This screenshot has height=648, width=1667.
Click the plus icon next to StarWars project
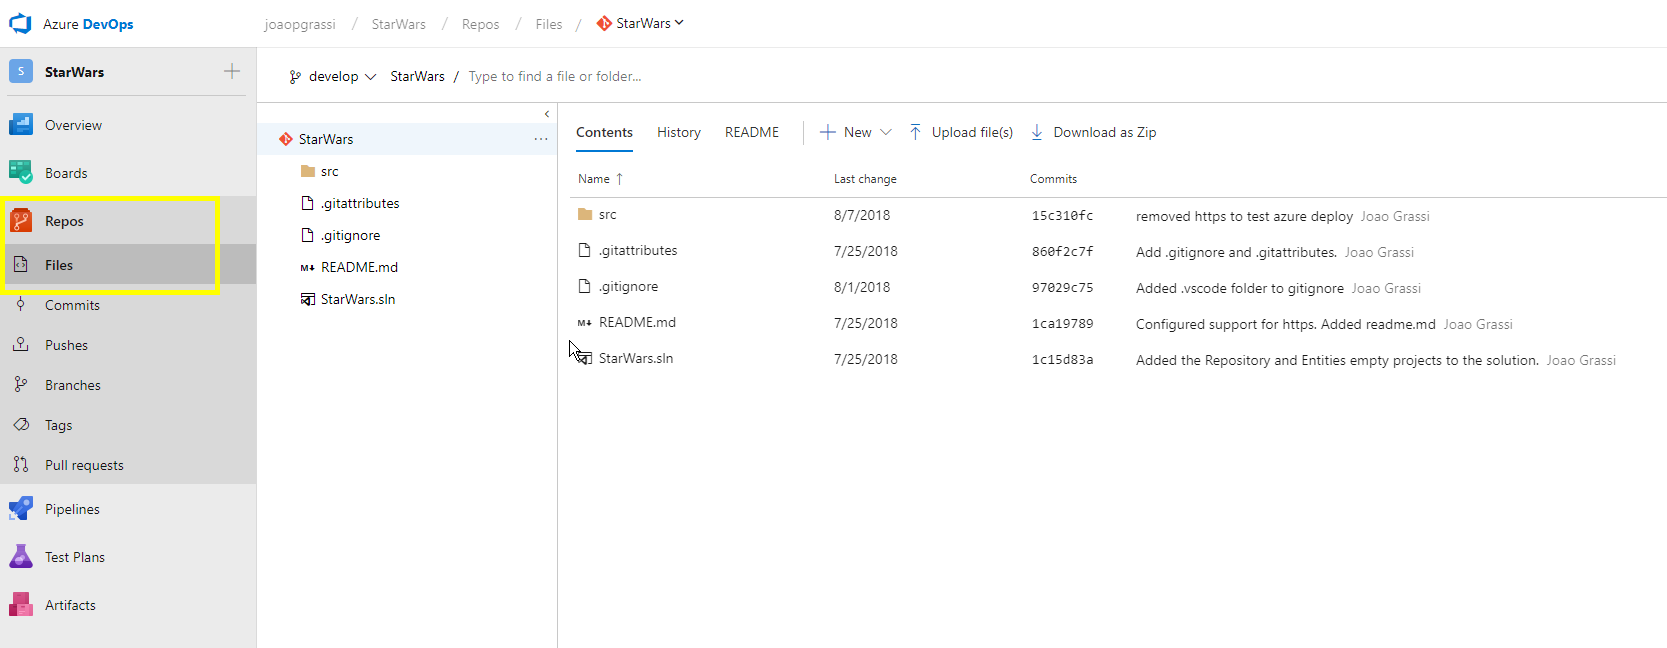click(x=232, y=71)
